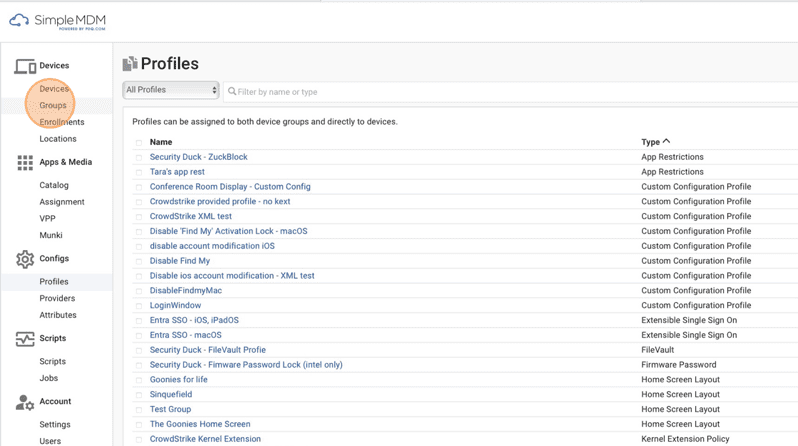Open Disable ios account modification - XML test
The height and width of the screenshot is (446, 798).
(232, 275)
